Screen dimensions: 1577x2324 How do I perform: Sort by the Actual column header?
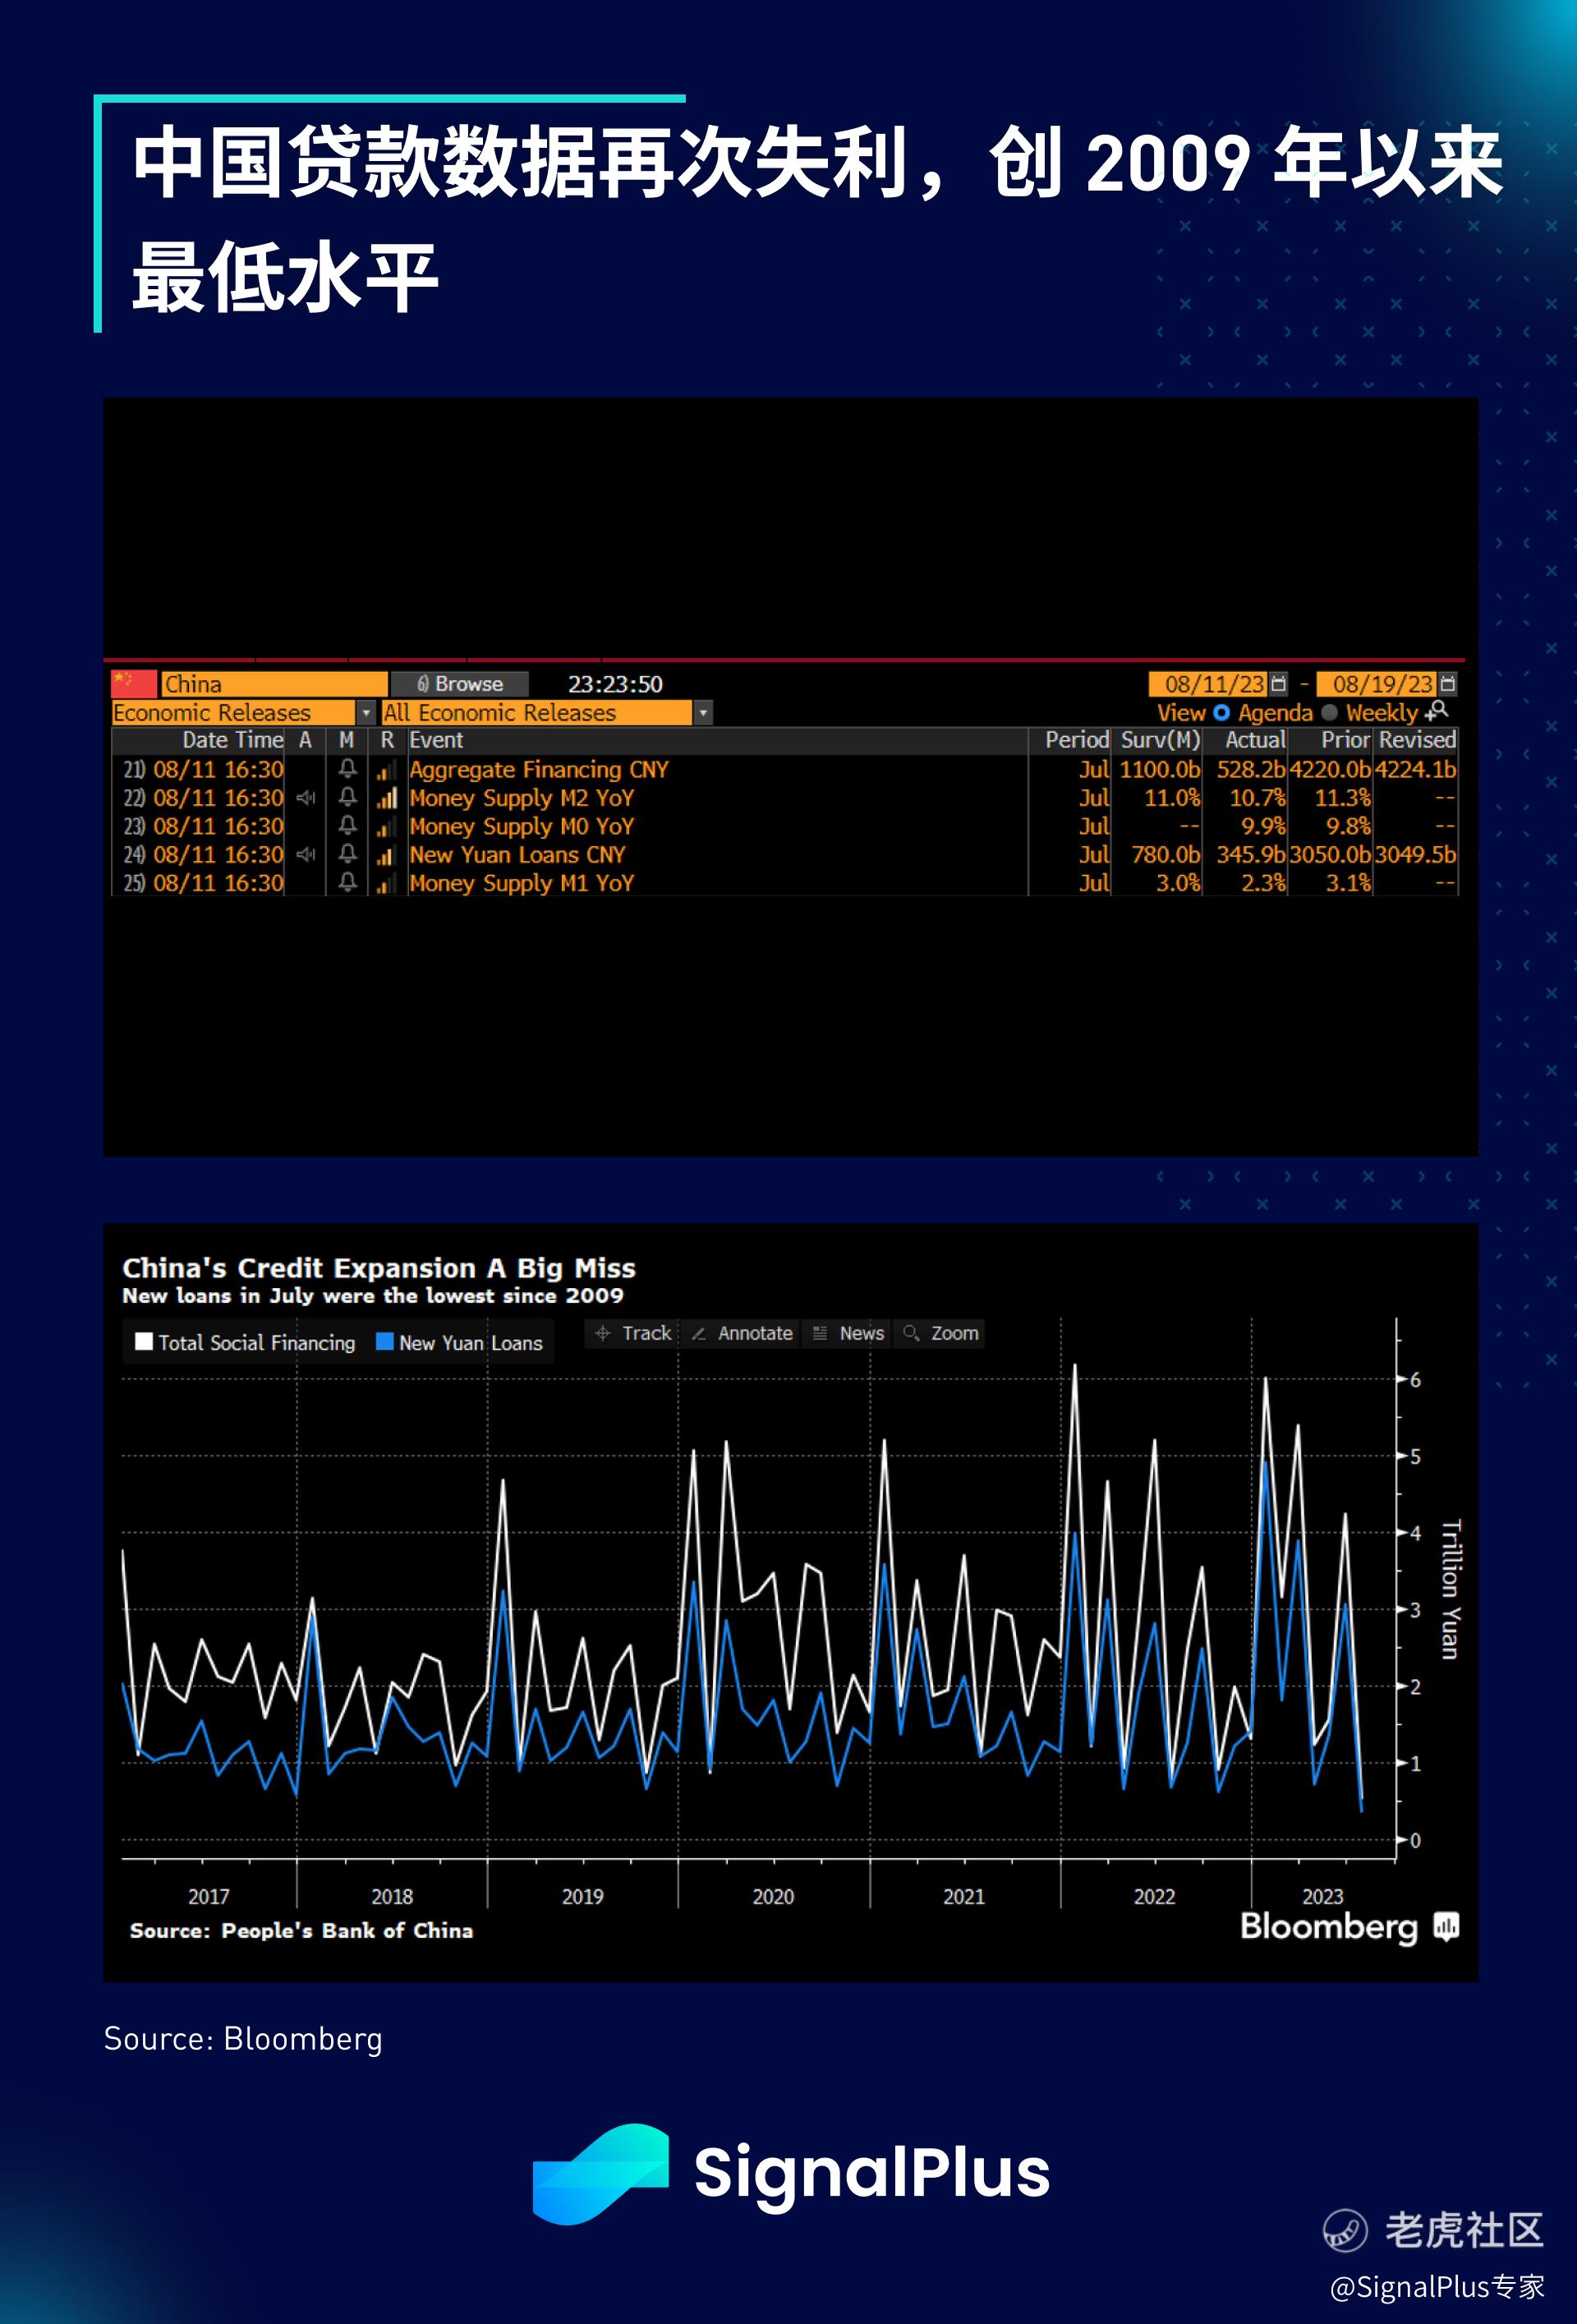coord(1255,740)
